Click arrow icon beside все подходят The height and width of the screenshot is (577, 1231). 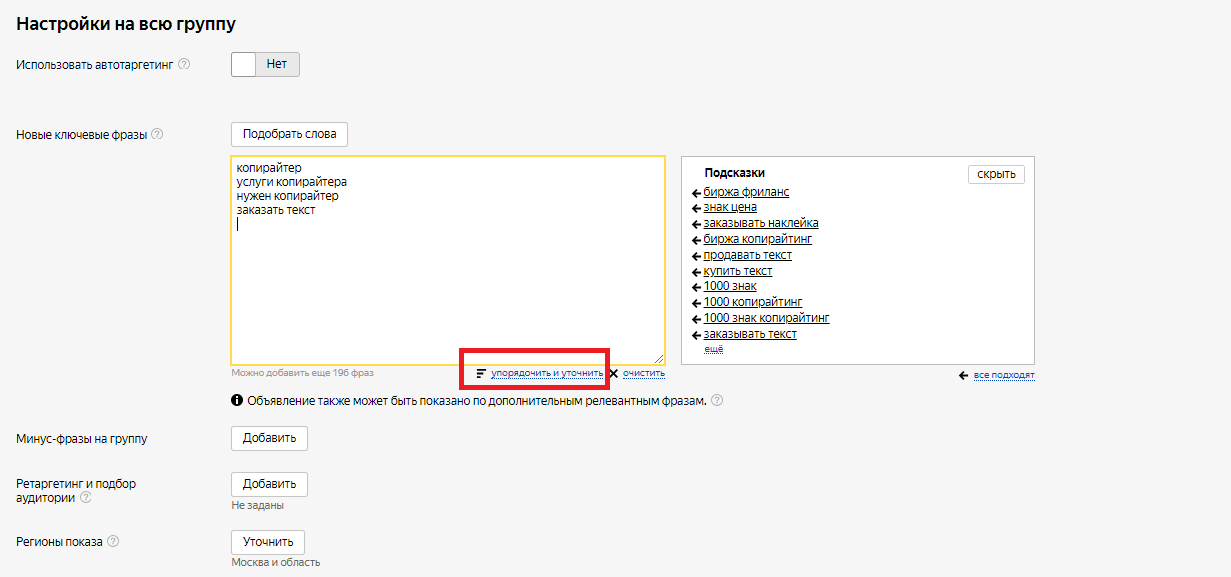[963, 375]
